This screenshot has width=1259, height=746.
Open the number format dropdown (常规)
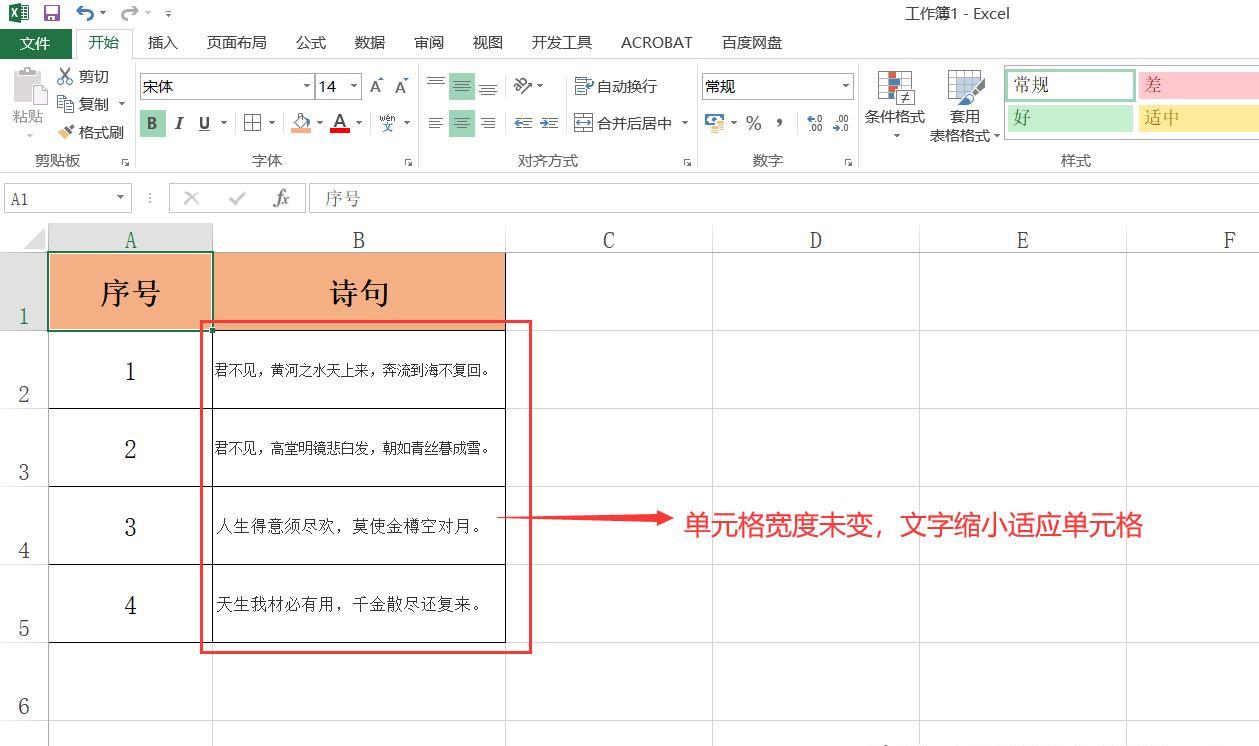[x=846, y=87]
